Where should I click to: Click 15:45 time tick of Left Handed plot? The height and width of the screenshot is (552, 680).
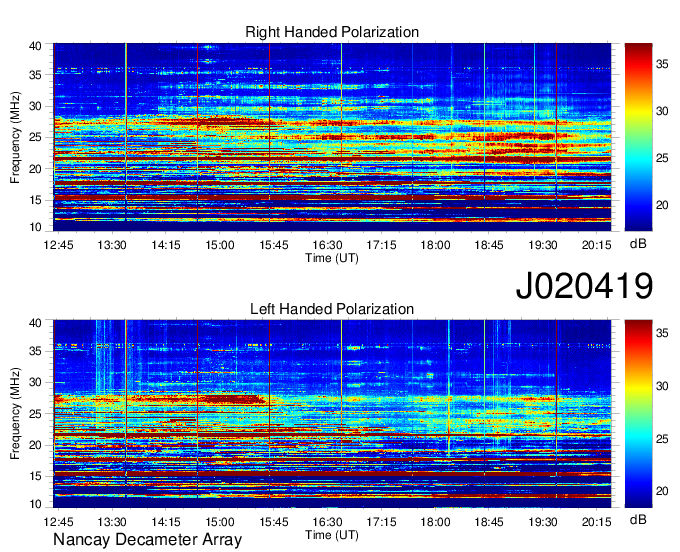274,522
